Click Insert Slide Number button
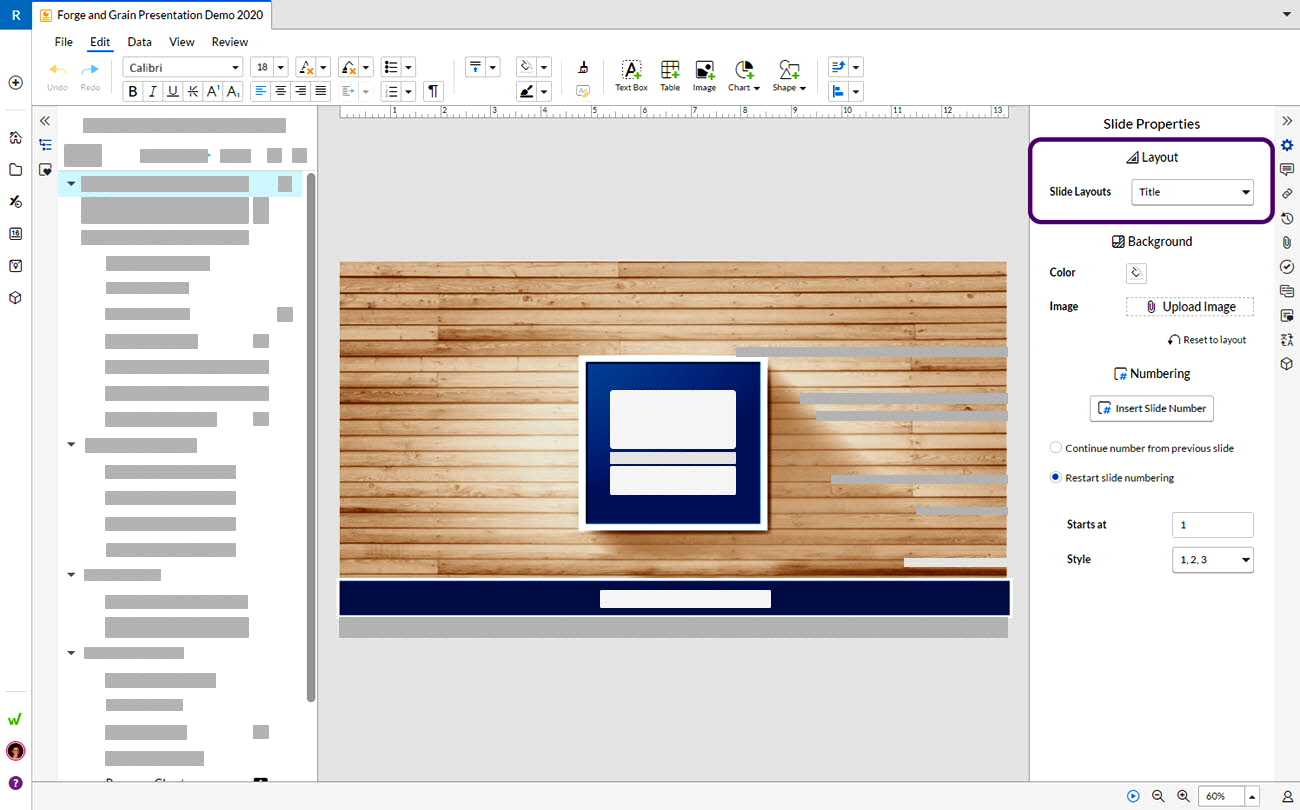The height and width of the screenshot is (810, 1300). 1152,408
